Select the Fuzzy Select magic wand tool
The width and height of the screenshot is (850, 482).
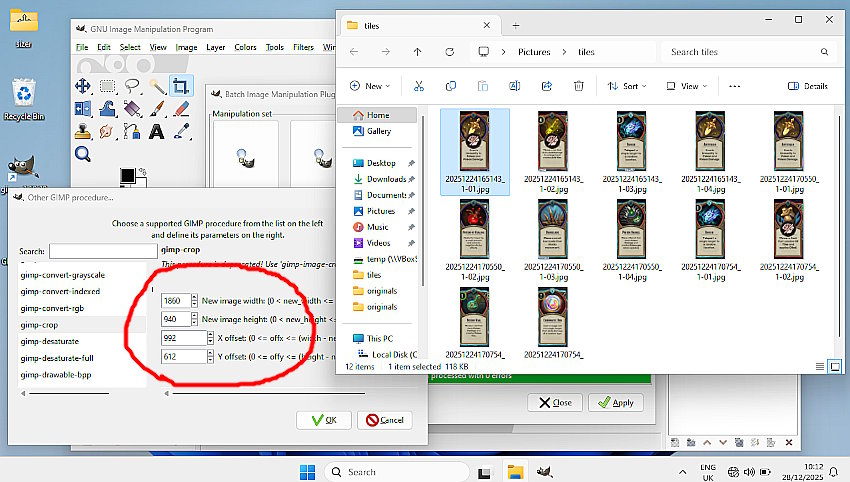click(157, 86)
